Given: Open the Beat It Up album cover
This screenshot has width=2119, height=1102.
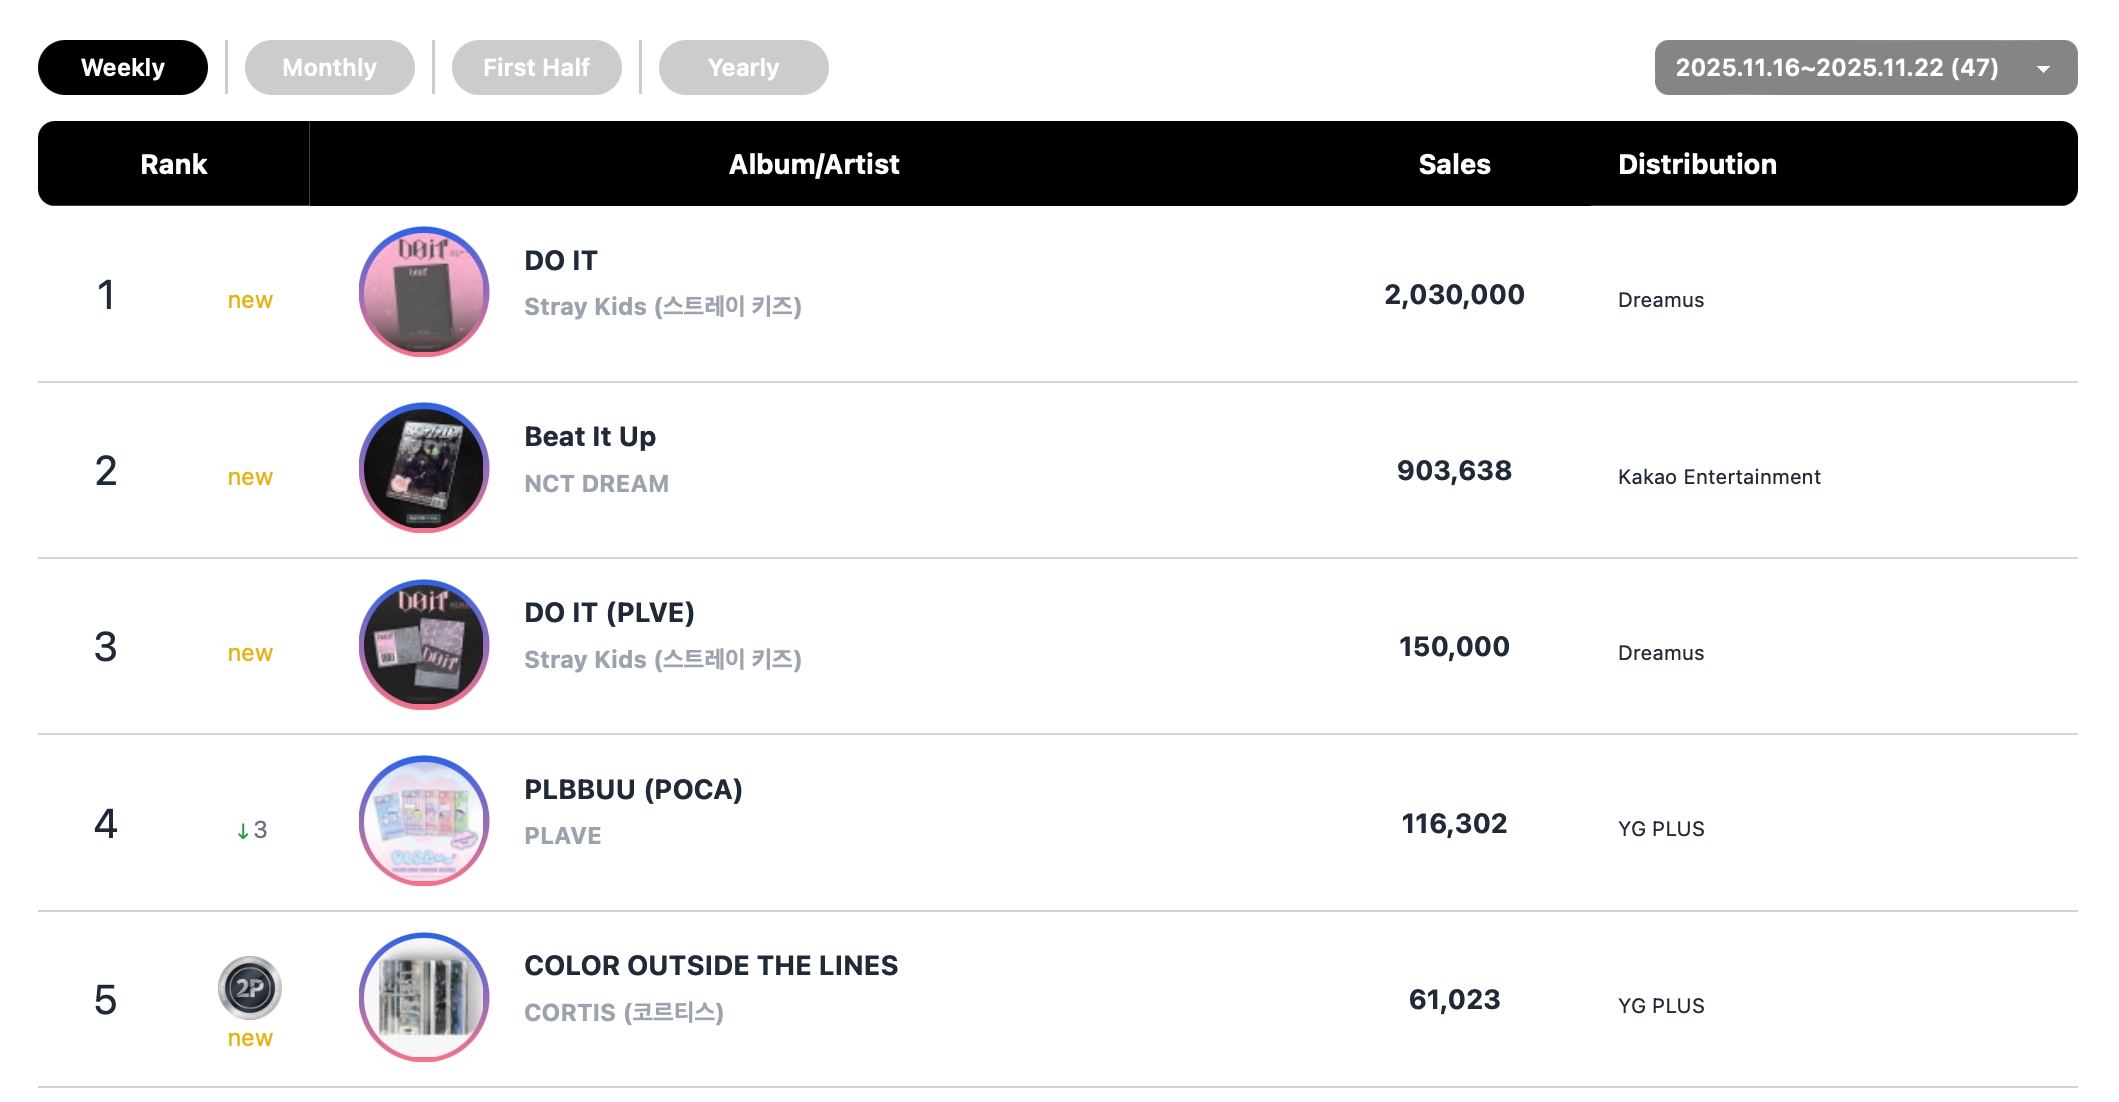Looking at the screenshot, I should pos(424,468).
